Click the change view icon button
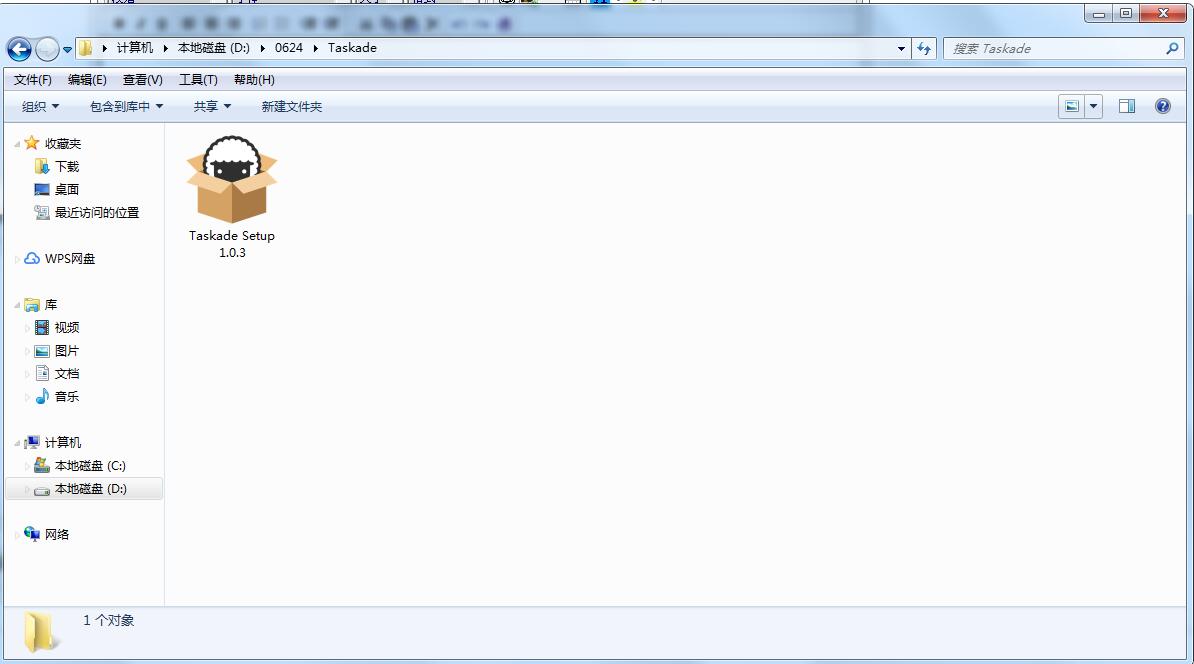This screenshot has width=1194, height=664. [1071, 107]
